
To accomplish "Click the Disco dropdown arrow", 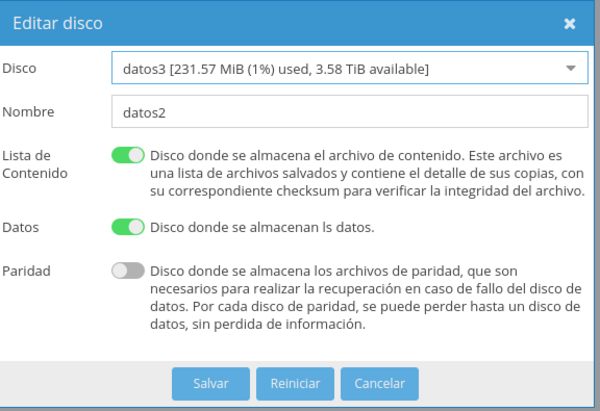I will click(570, 69).
